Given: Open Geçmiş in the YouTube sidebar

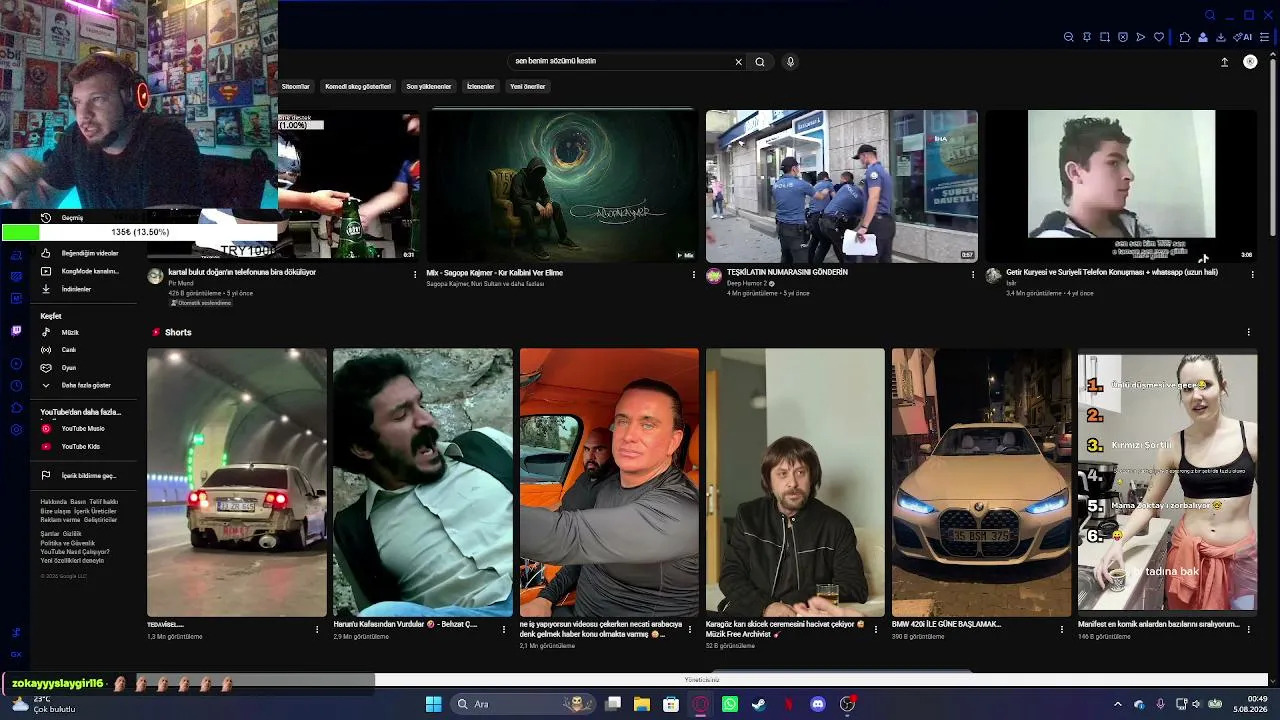Looking at the screenshot, I should pyautogui.click(x=72, y=217).
